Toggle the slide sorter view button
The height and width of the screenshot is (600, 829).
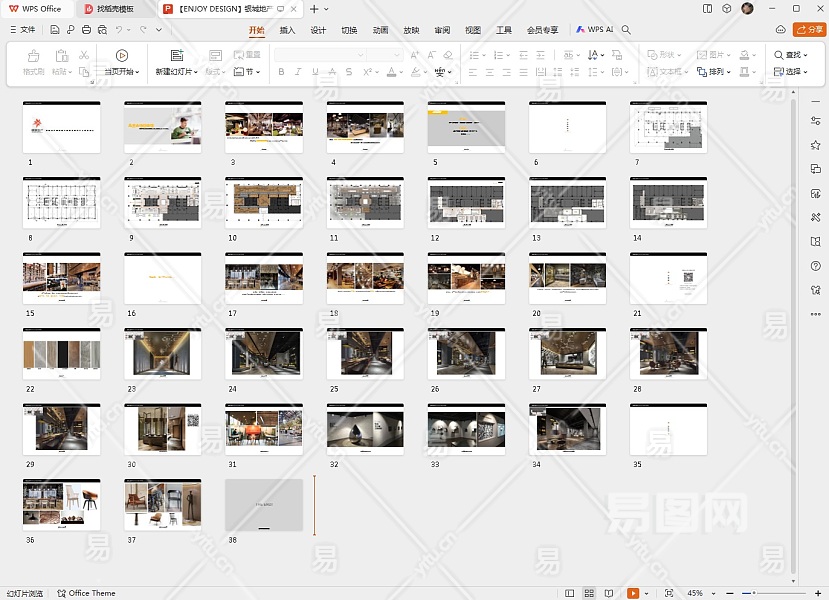pos(589,593)
